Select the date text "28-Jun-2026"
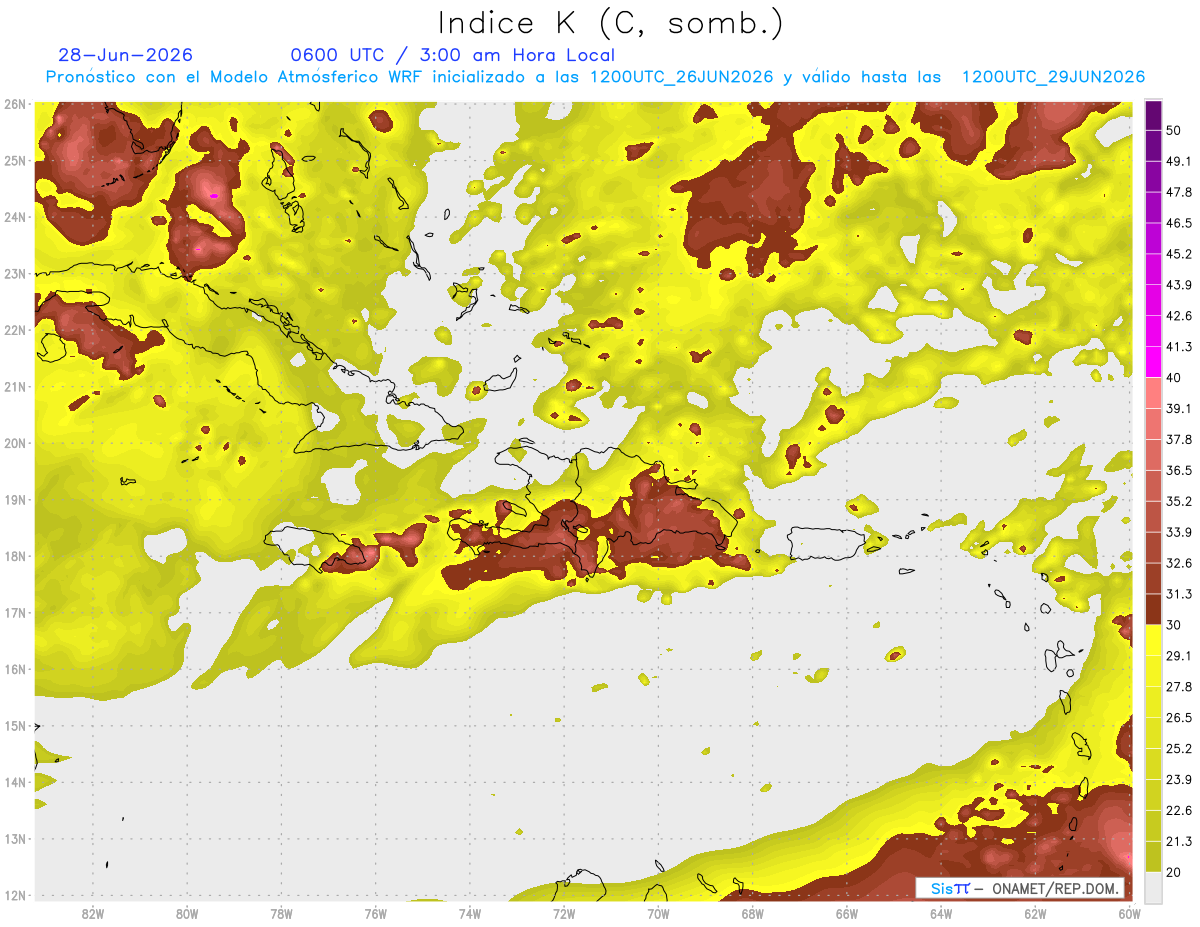Viewport: 1200px width, 927px height. pyautogui.click(x=125, y=55)
